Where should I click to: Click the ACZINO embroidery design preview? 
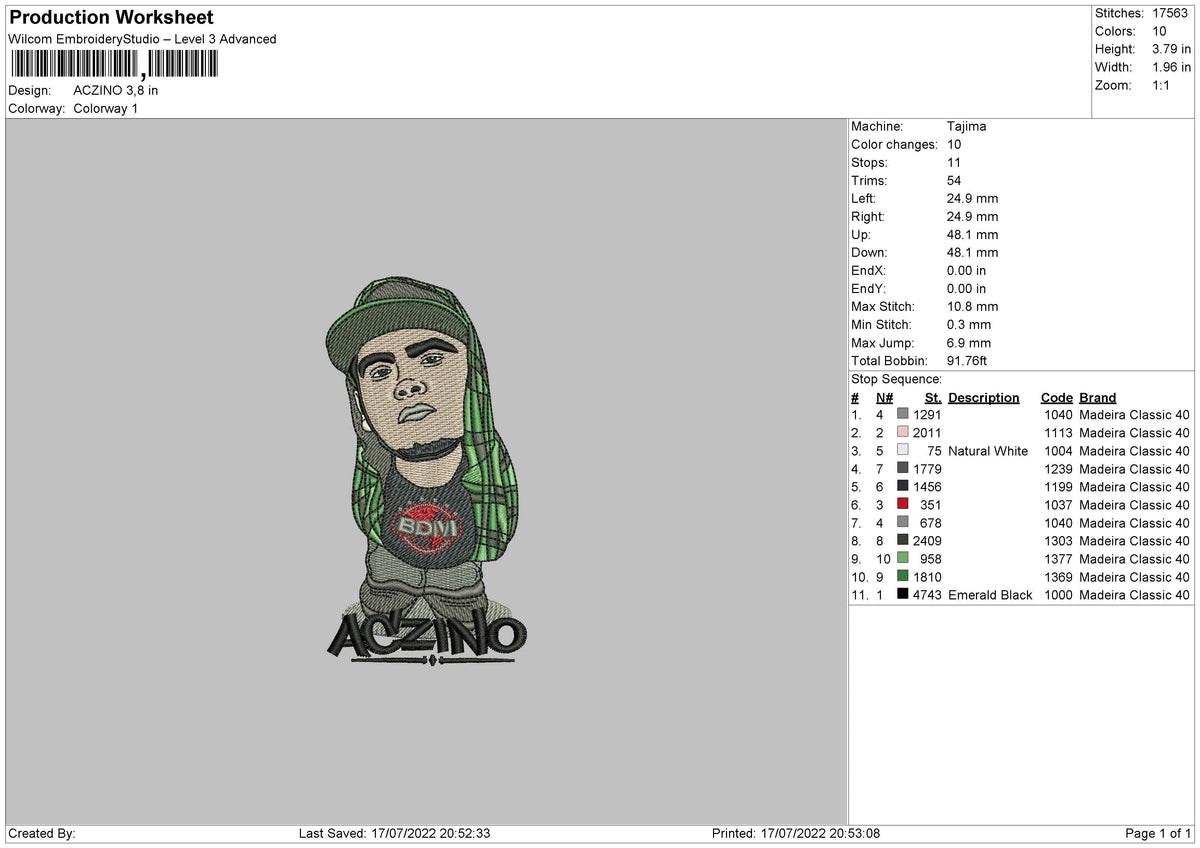pos(426,470)
